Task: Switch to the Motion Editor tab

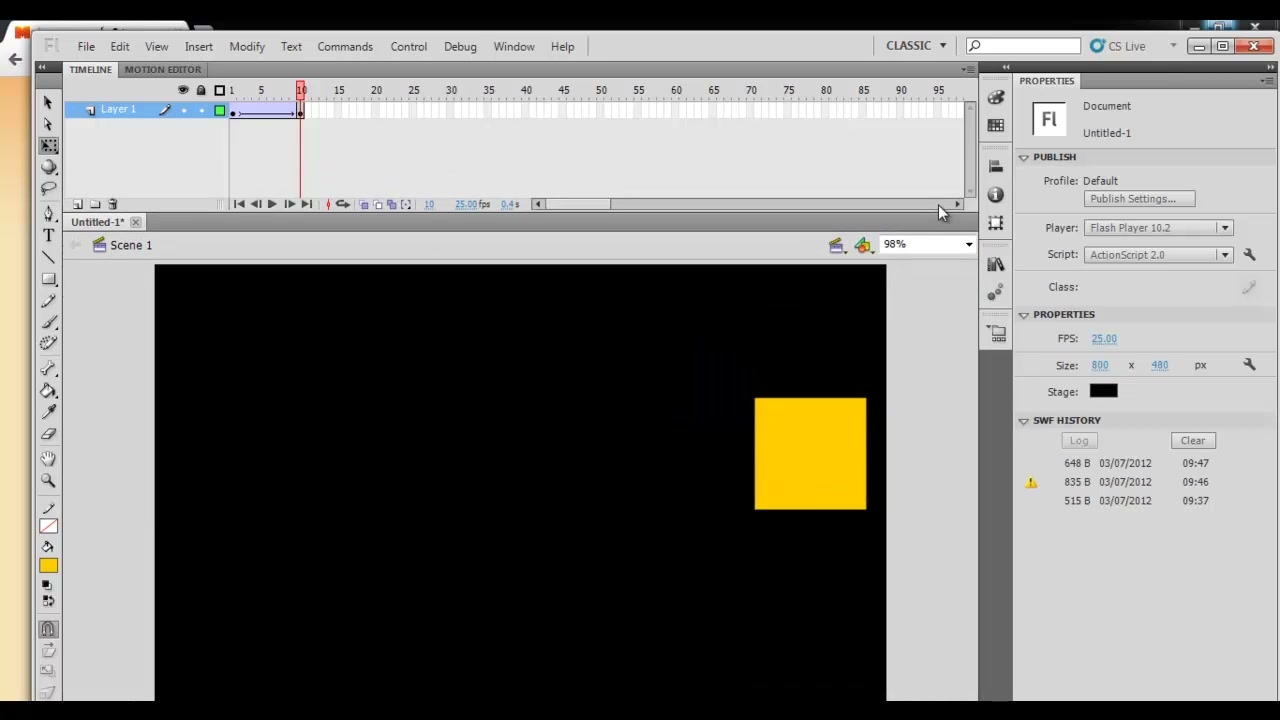Action: 163,69
